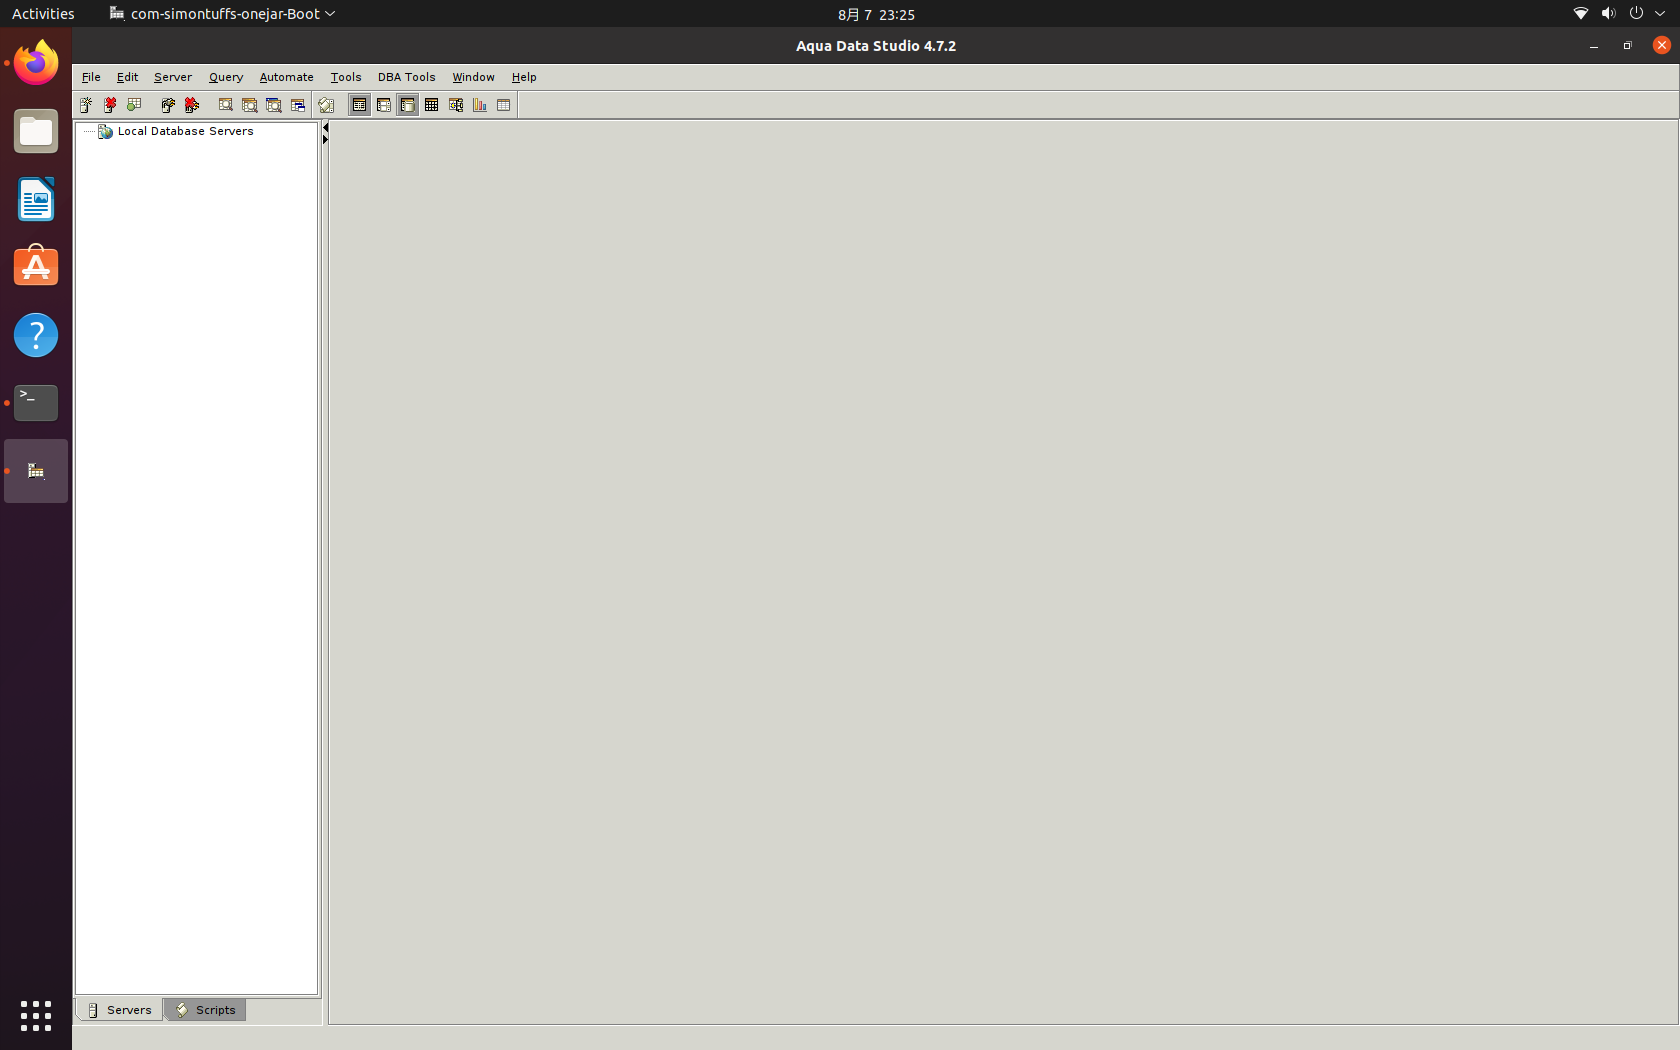Click the last table-view toolbar icon
This screenshot has width=1680, height=1050.
pyautogui.click(x=504, y=105)
